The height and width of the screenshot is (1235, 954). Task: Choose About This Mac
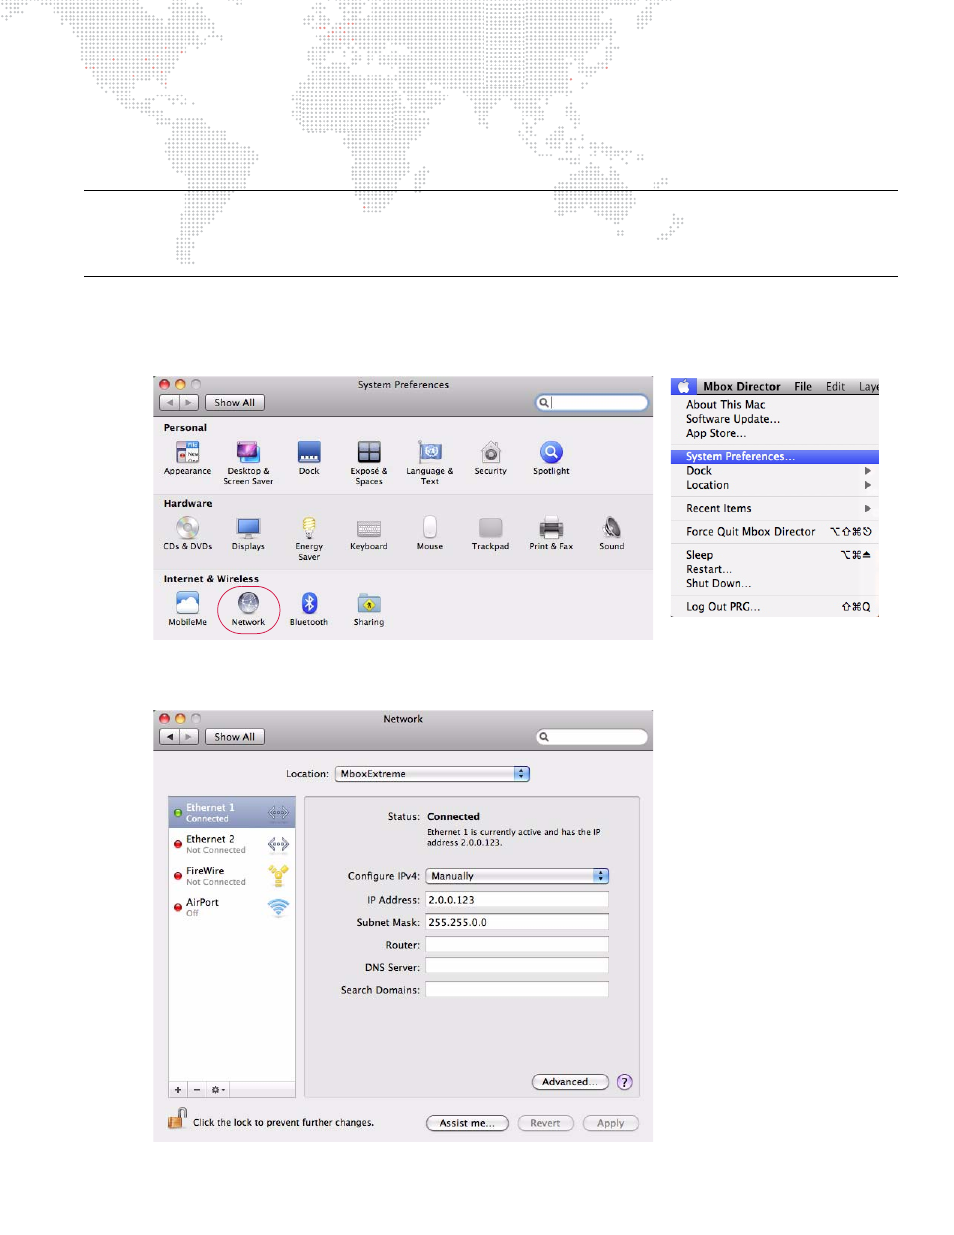click(x=725, y=405)
